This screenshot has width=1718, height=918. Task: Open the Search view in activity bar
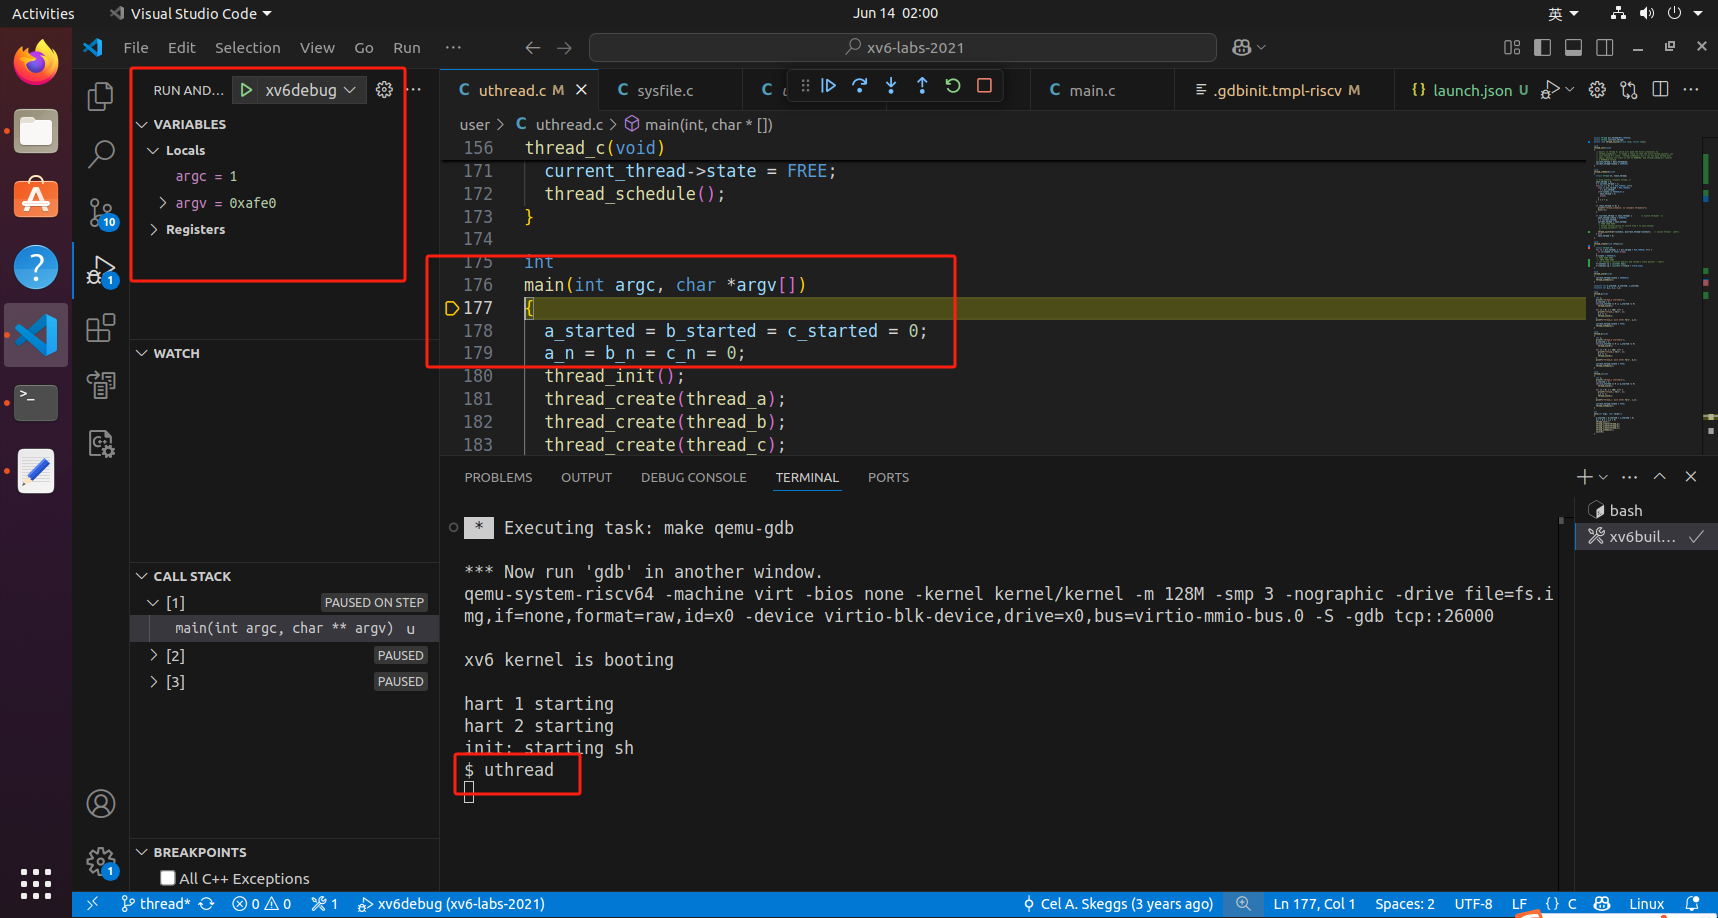coord(100,154)
